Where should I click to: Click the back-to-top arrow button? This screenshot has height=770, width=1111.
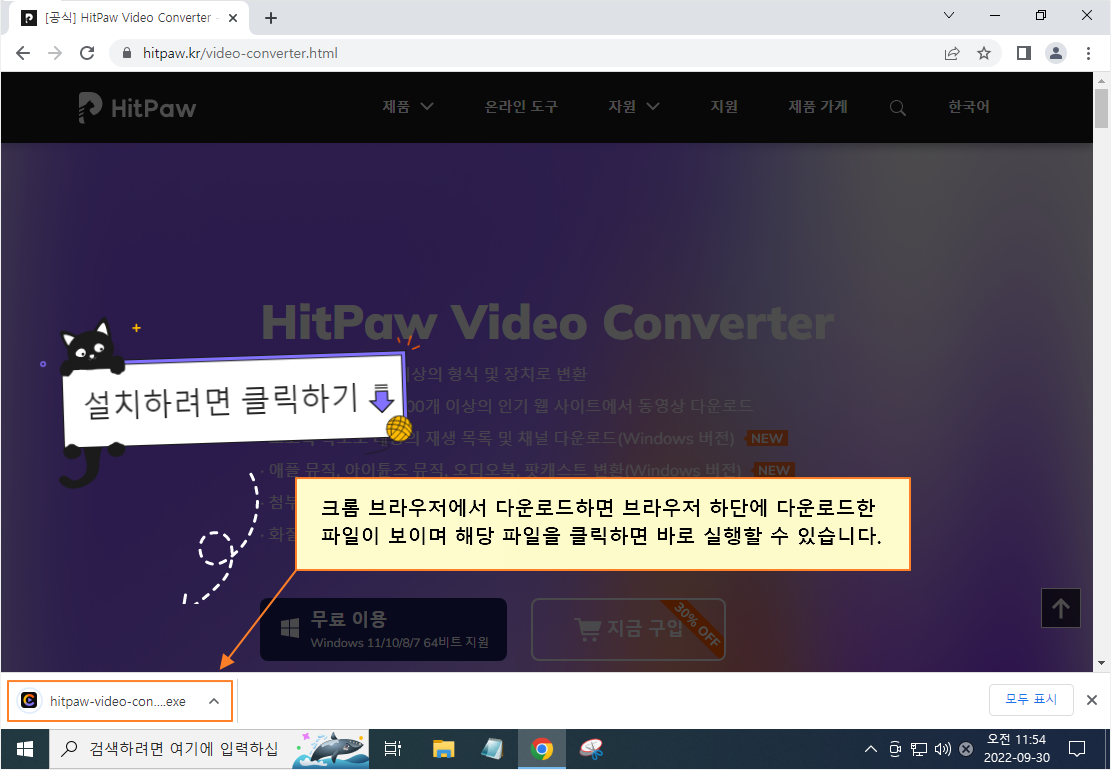click(1061, 608)
